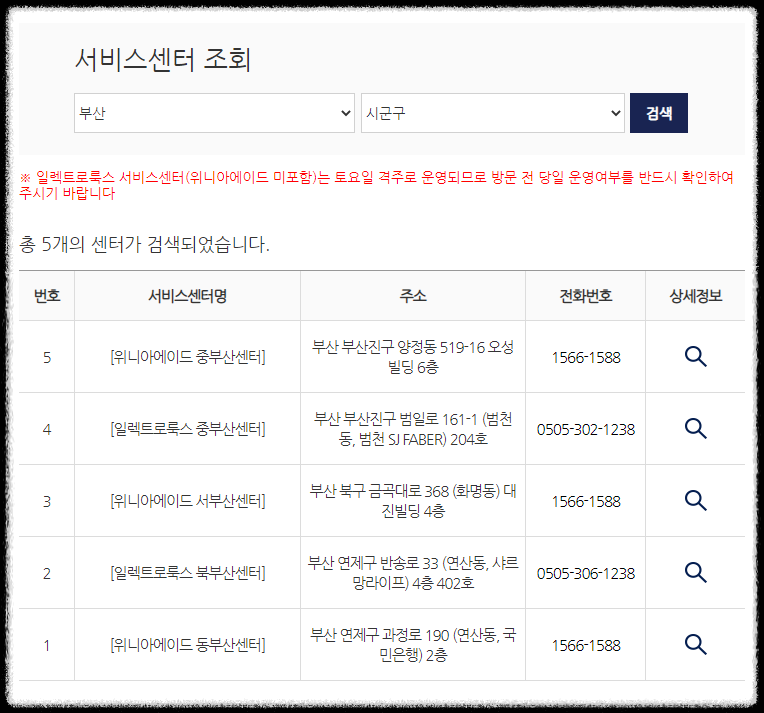Click phone 1566-1588 in 동부산센터 row
The width and height of the screenshot is (764, 713).
pos(586,645)
